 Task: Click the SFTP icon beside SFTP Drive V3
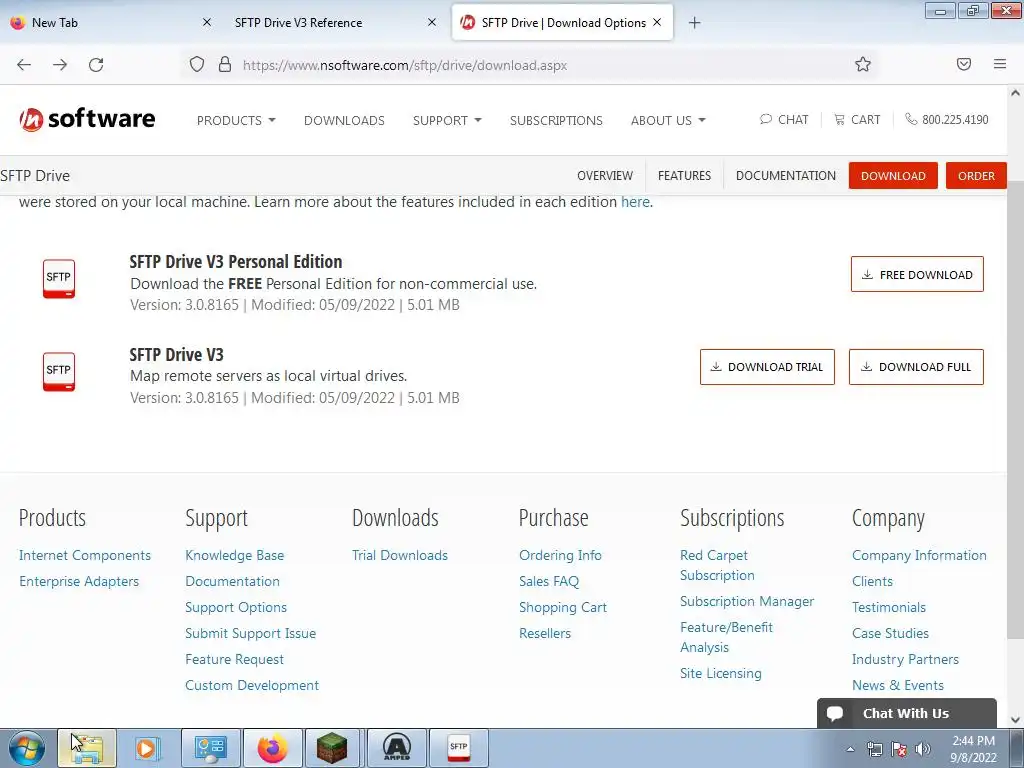pyautogui.click(x=59, y=372)
